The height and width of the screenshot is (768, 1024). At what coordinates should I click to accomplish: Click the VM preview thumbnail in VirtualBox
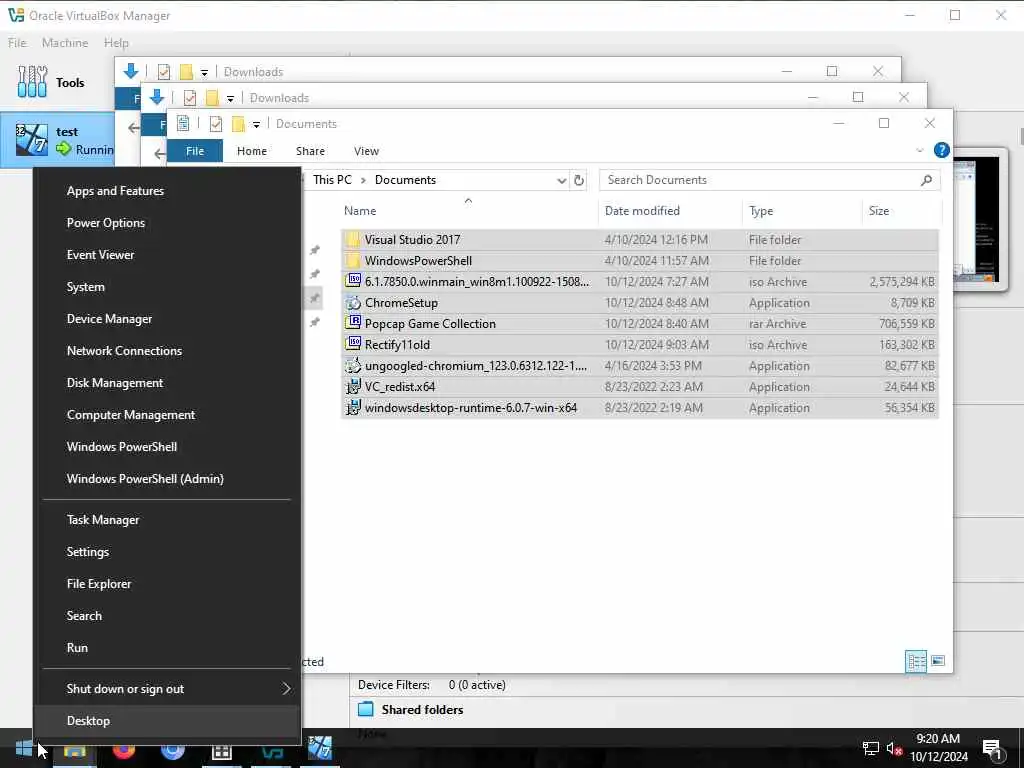[x=980, y=219]
